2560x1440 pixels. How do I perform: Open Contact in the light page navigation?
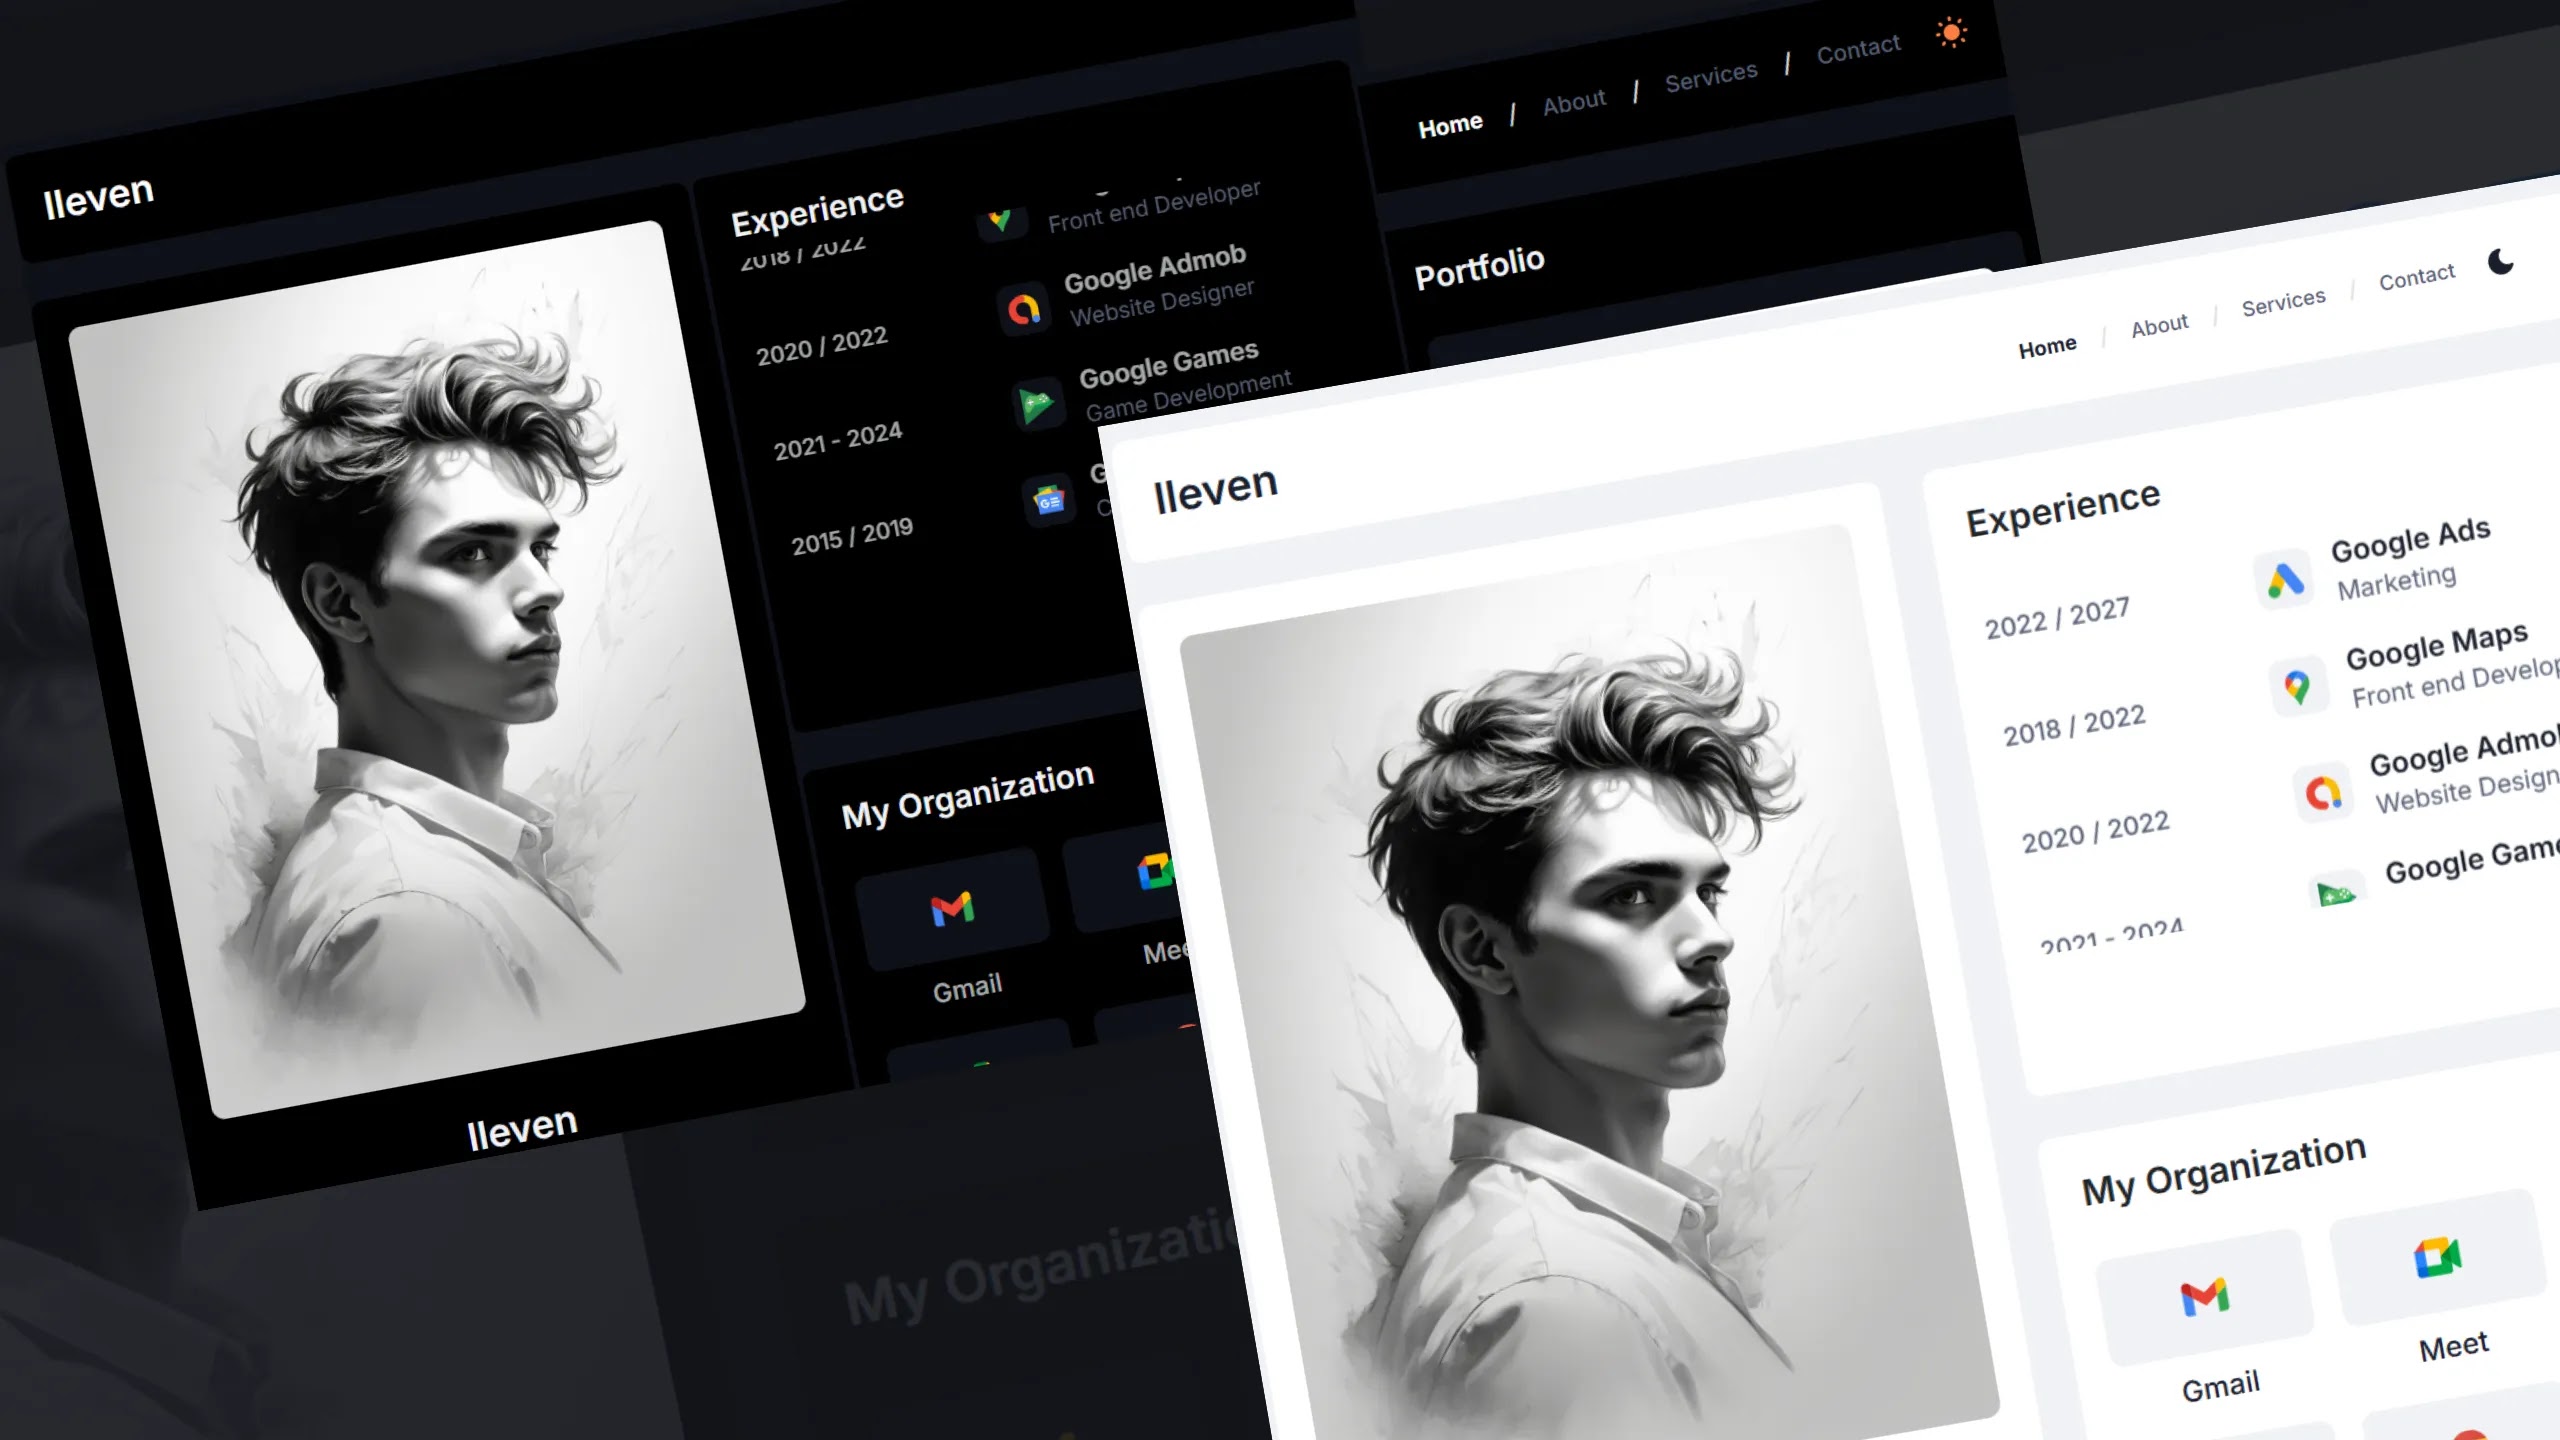pos(2416,277)
